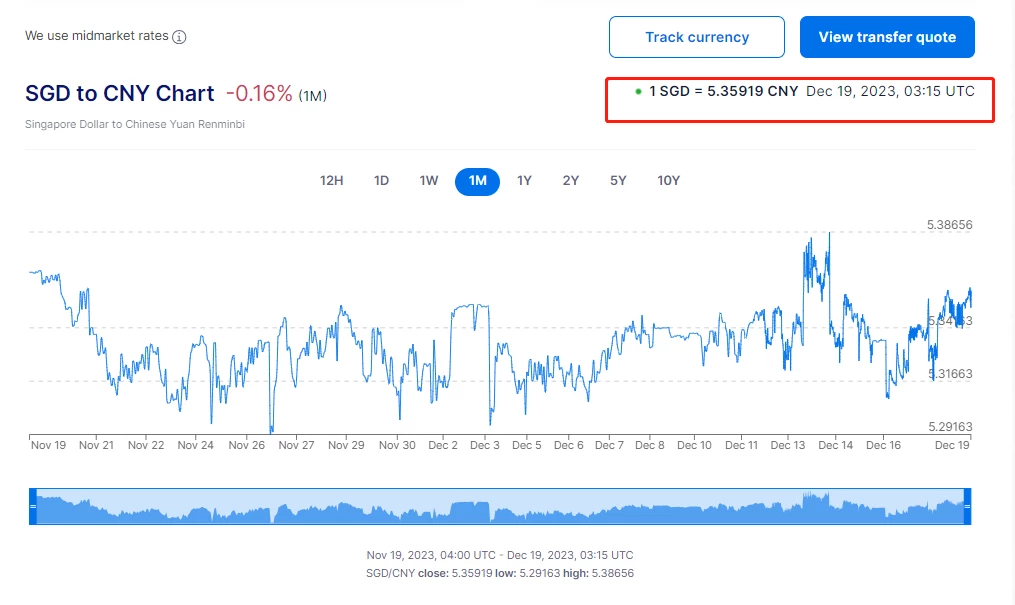Click the Track currency button

[697, 37]
